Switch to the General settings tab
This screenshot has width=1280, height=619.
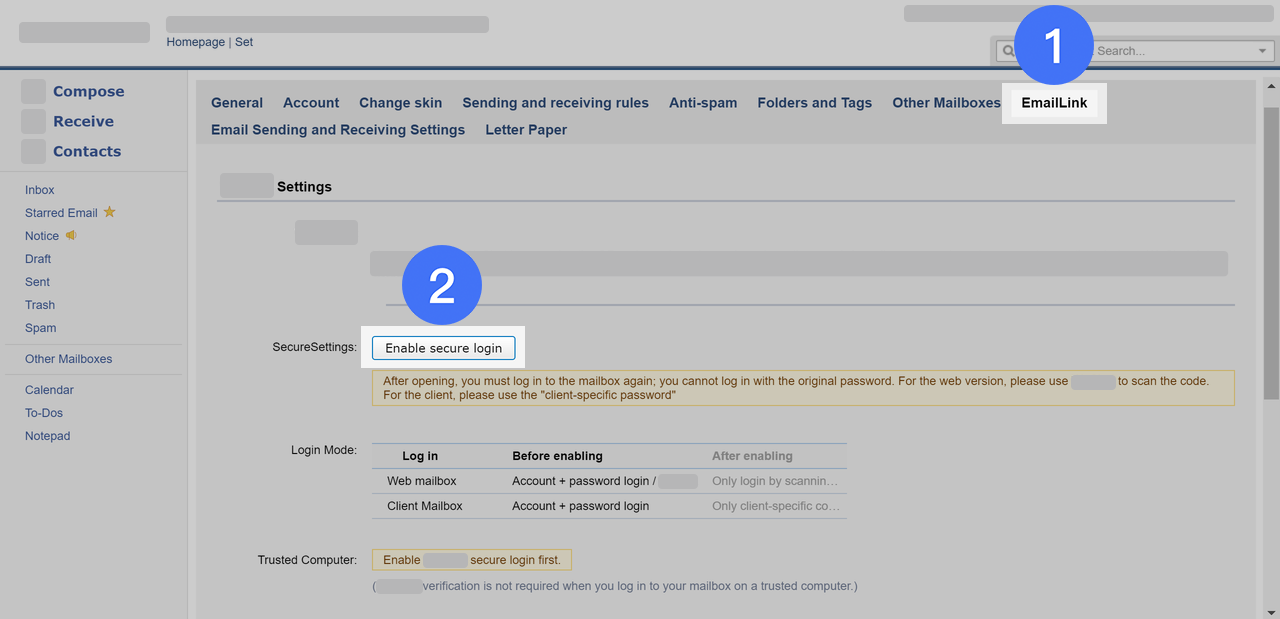coord(236,102)
